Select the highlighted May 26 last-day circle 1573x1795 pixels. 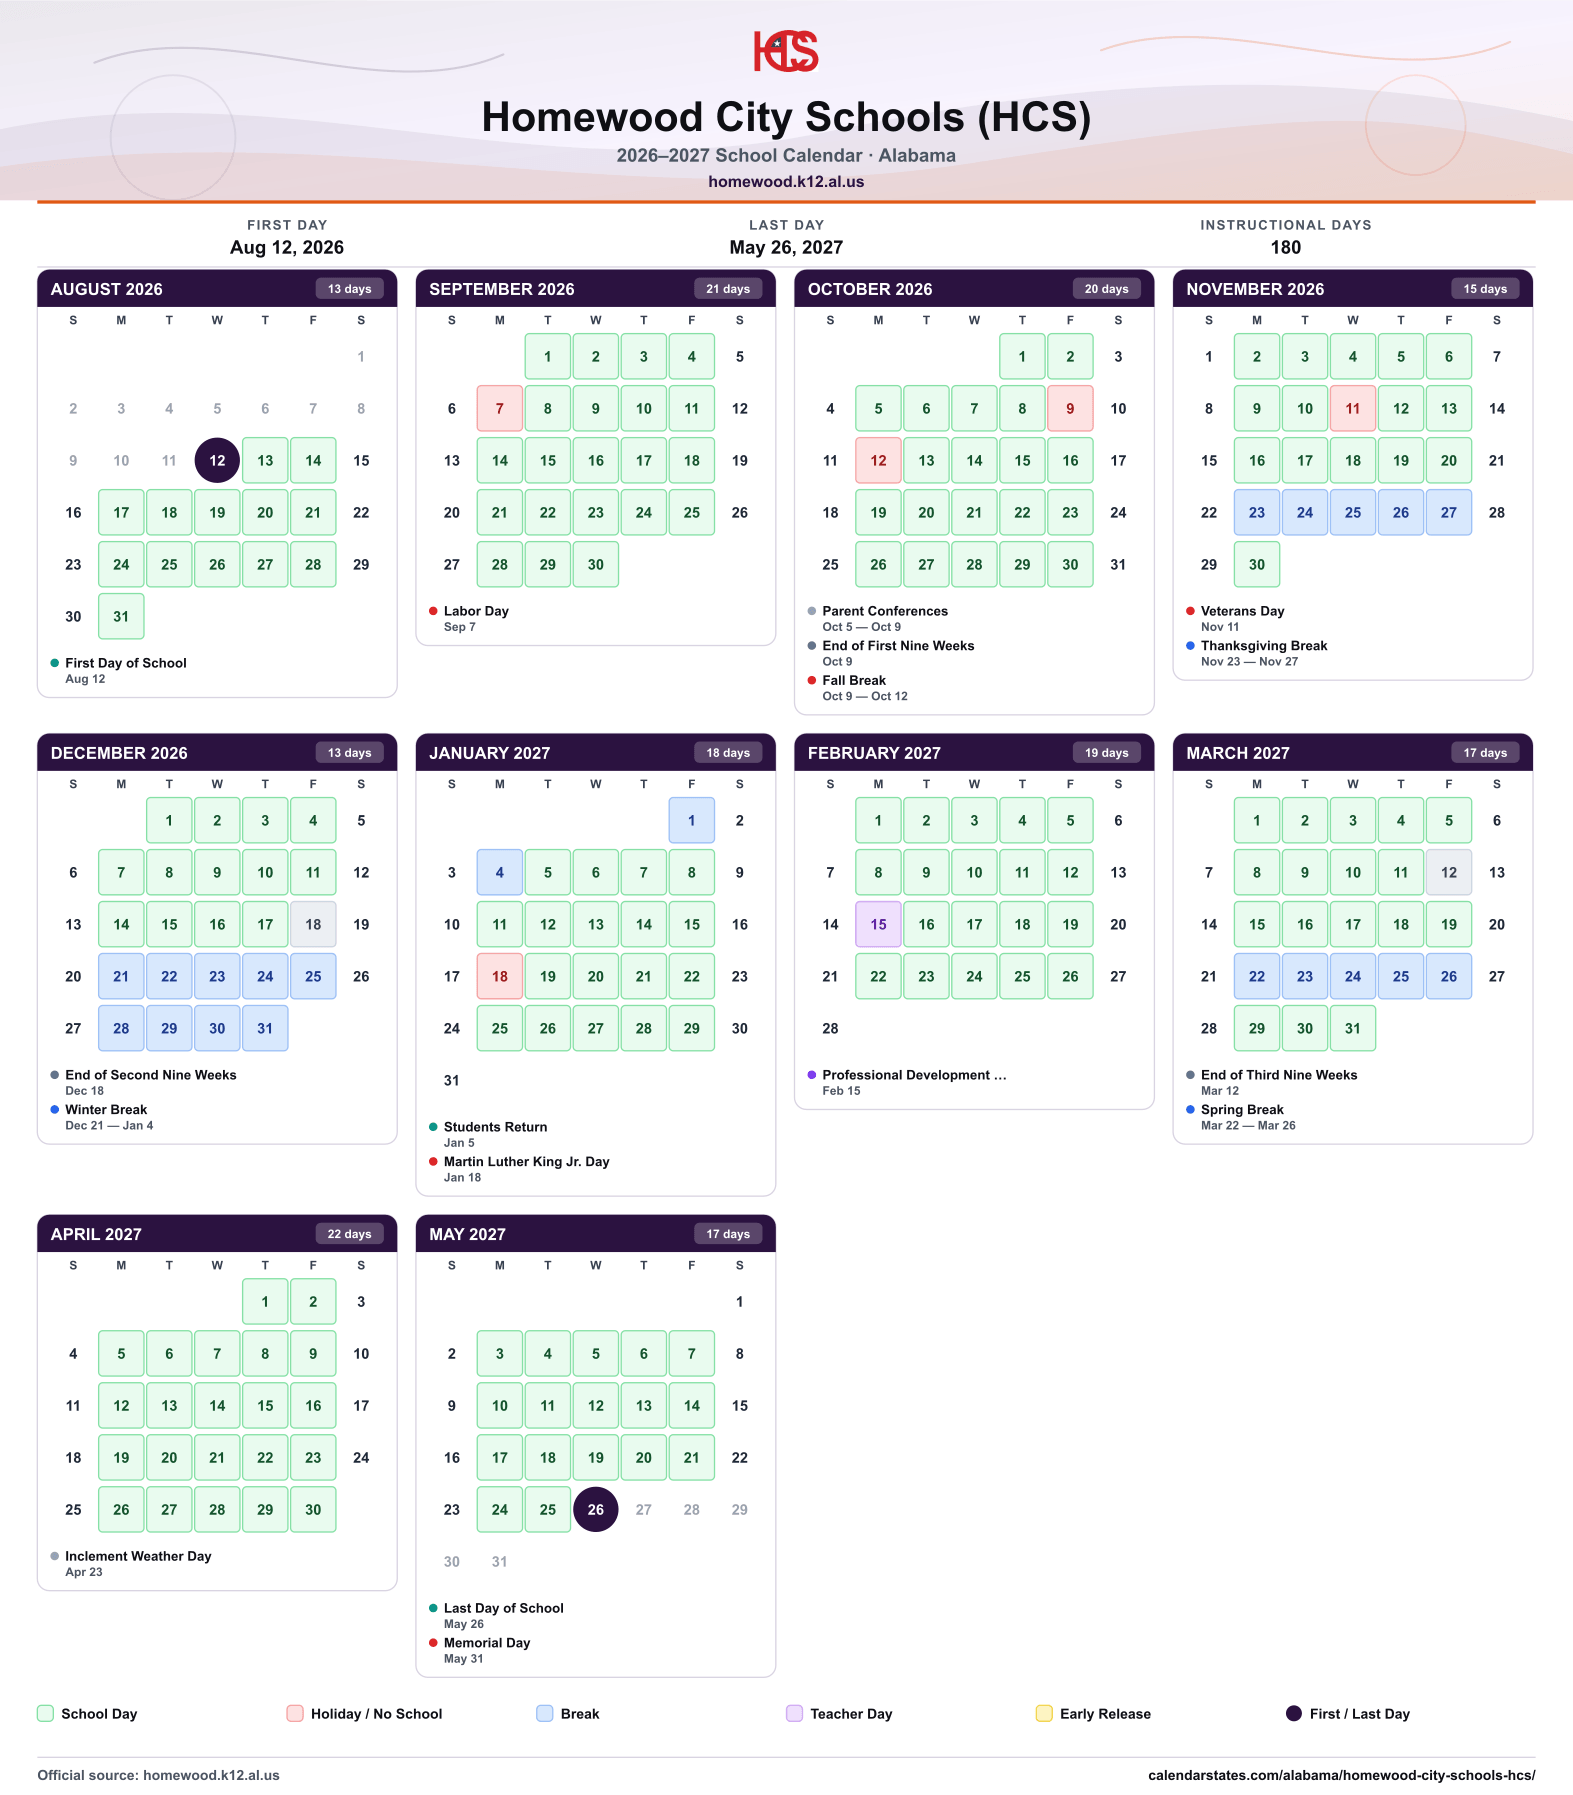[x=596, y=1510]
